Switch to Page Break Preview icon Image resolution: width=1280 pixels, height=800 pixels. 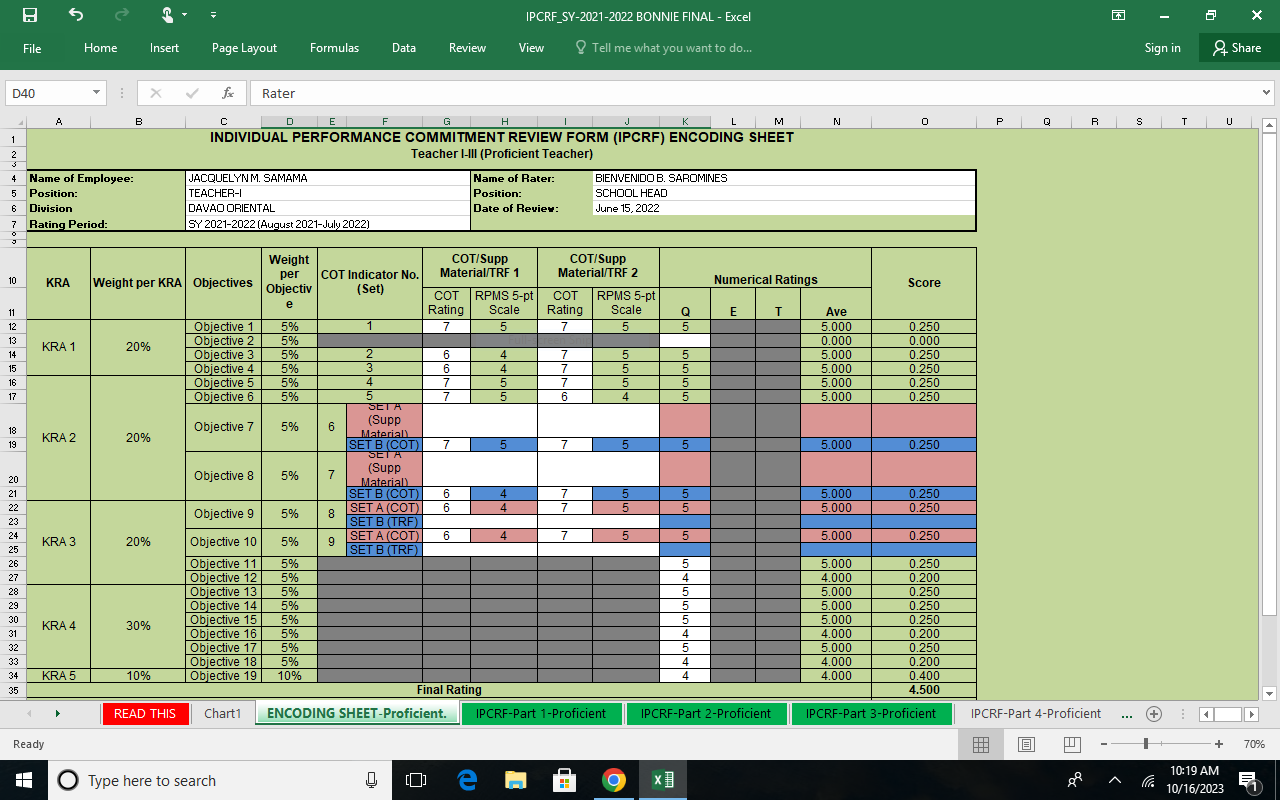[1072, 744]
